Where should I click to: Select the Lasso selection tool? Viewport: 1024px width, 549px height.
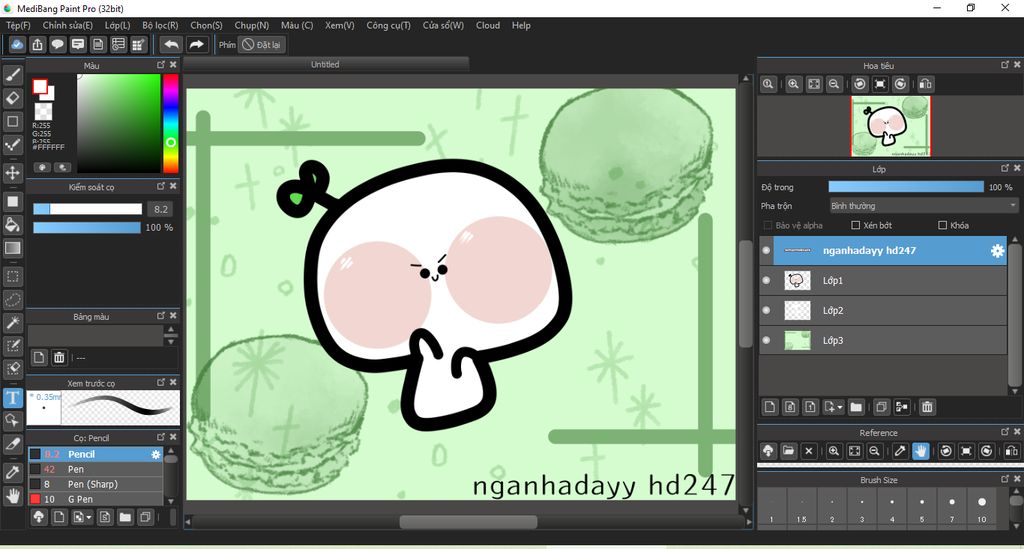[12, 300]
